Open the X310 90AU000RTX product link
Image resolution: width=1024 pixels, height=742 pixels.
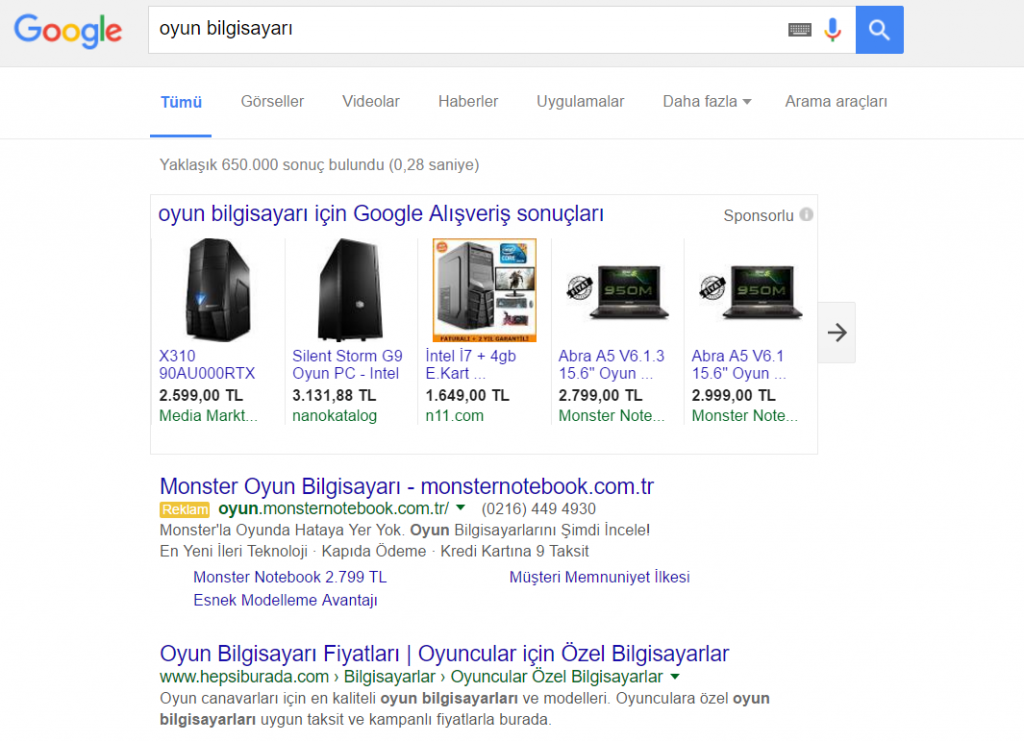207,364
